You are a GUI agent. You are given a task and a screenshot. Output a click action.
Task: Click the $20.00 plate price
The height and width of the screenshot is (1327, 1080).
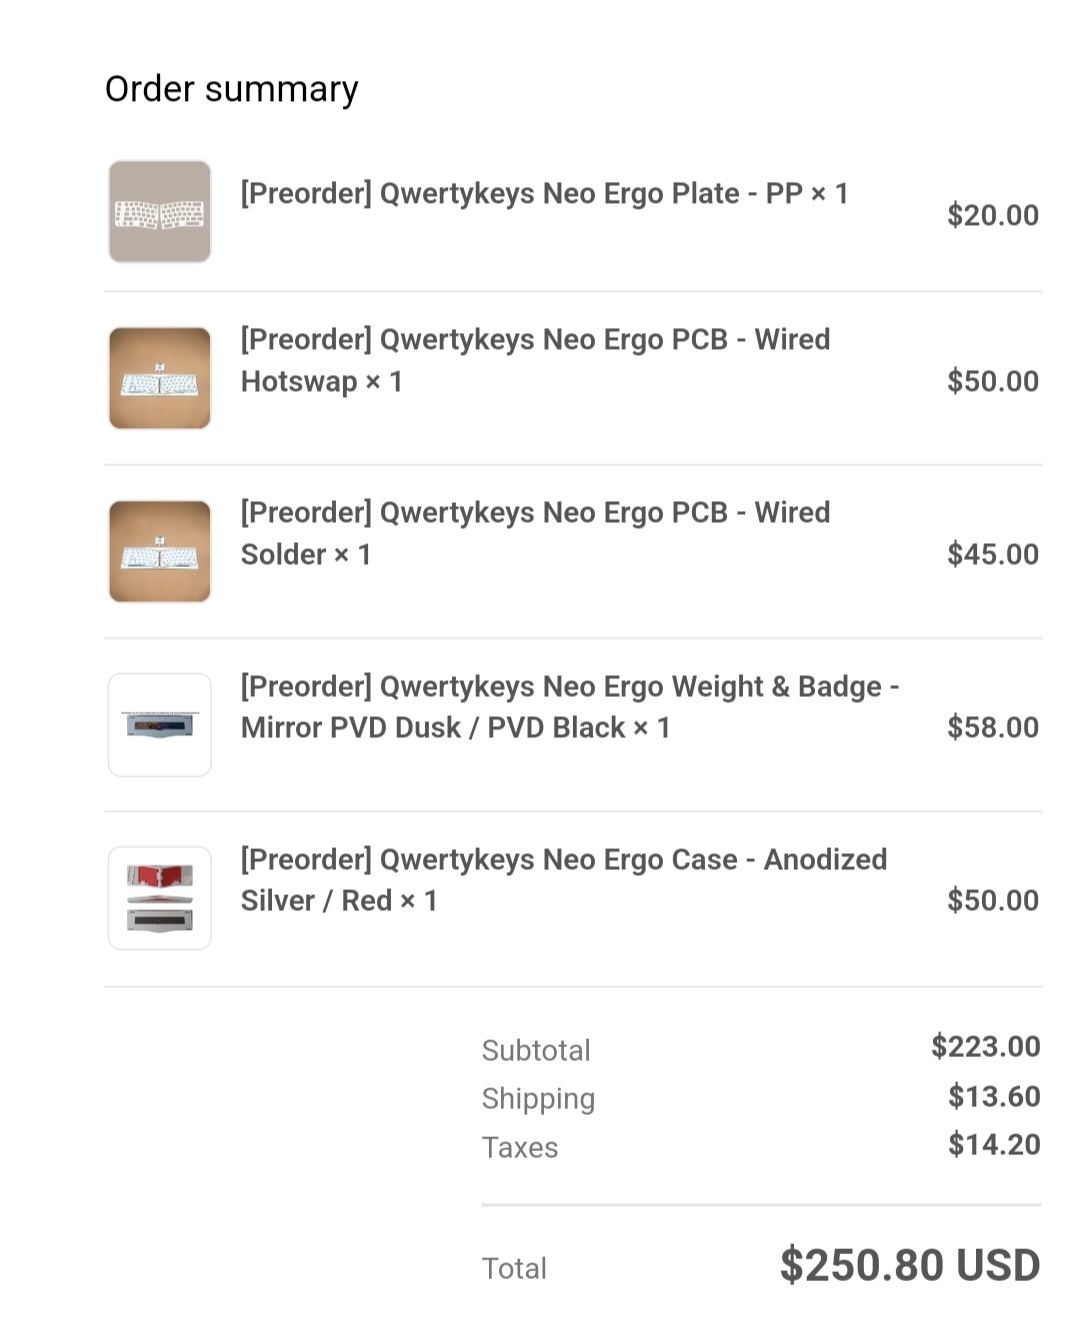(x=992, y=215)
